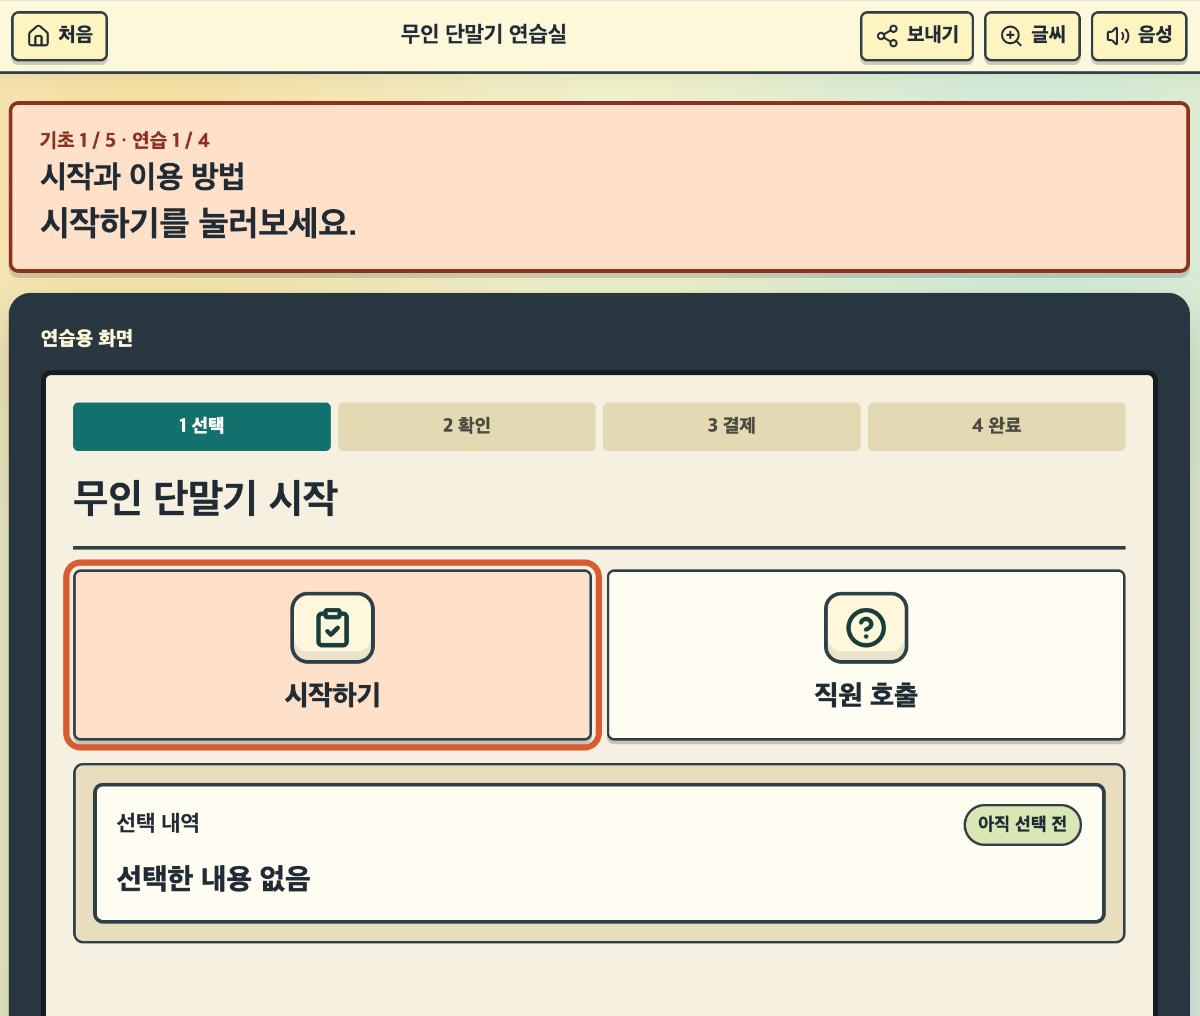Screen dimensions: 1200x1016
Task: Switch to the 1 선택 step tab
Action: coord(202,426)
